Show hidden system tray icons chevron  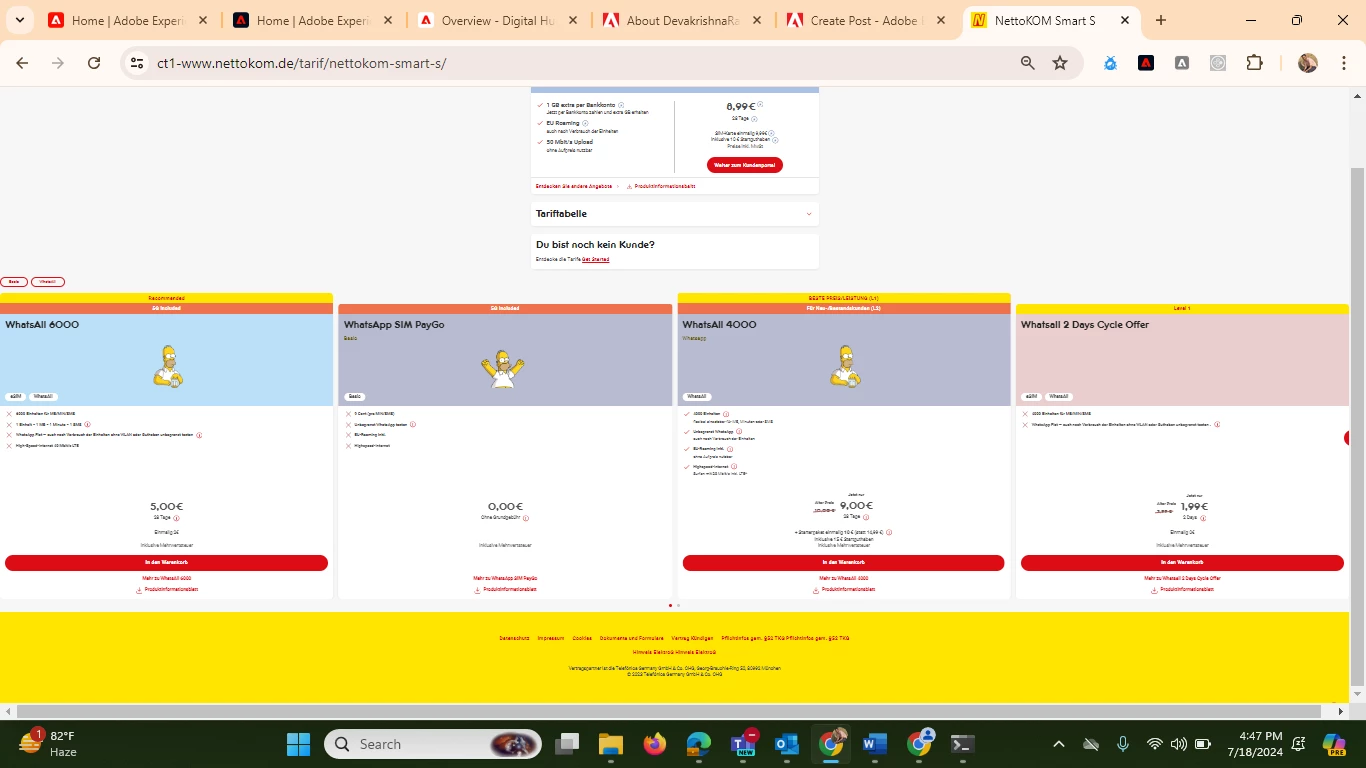coord(1059,744)
